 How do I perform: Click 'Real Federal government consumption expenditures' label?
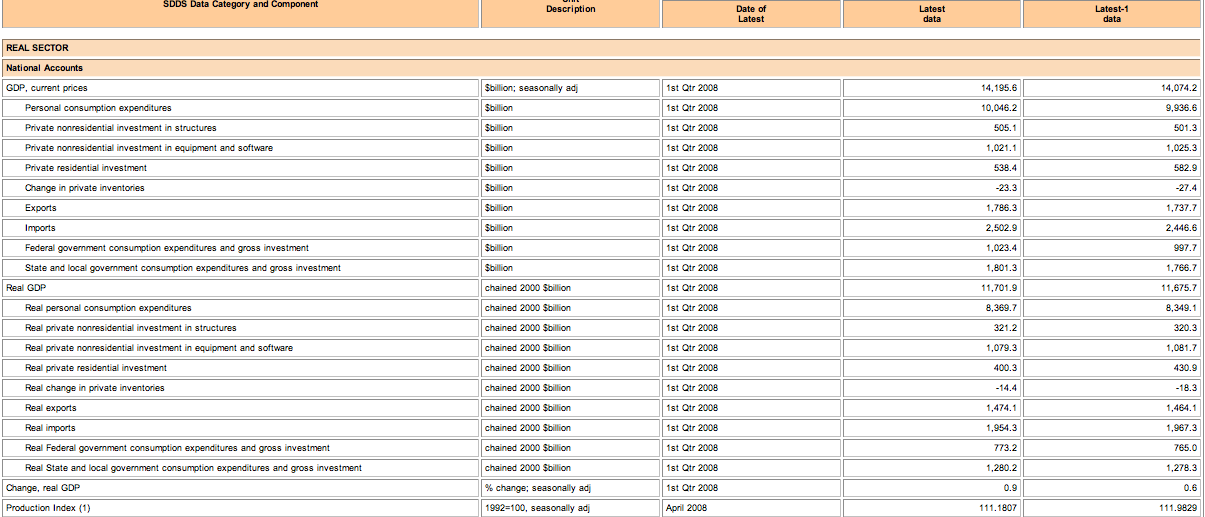click(x=177, y=448)
